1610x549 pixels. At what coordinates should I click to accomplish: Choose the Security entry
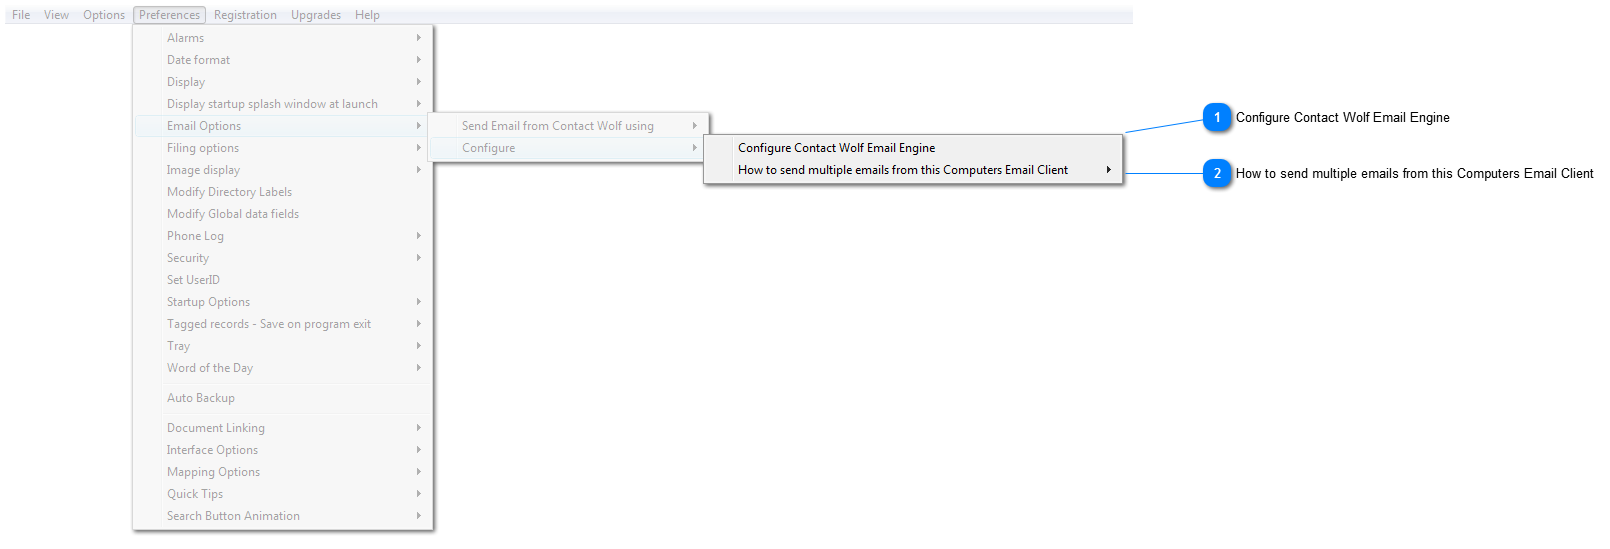(x=283, y=258)
